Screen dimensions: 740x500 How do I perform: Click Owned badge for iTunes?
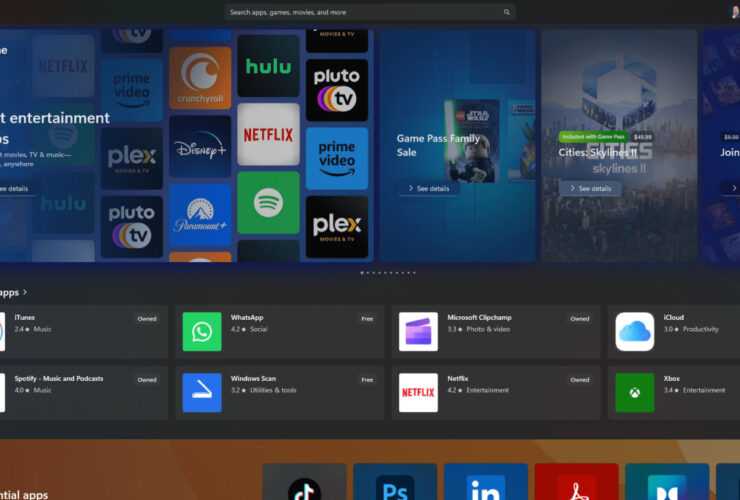147,319
